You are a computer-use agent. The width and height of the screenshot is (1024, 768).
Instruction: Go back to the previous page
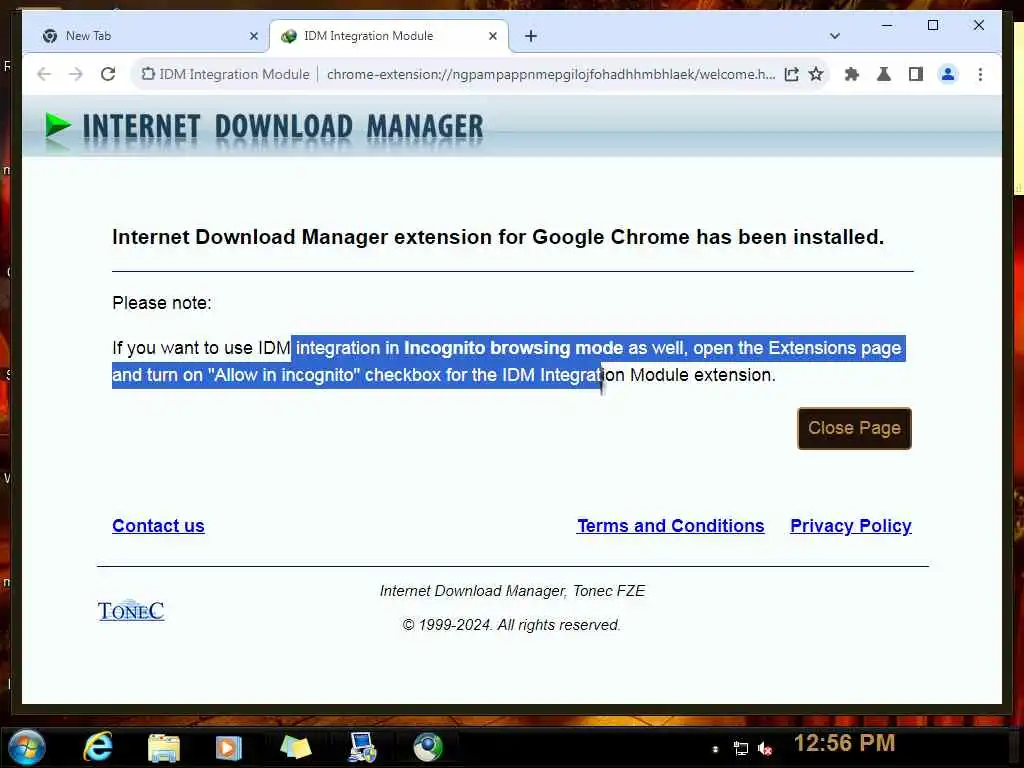(x=44, y=74)
